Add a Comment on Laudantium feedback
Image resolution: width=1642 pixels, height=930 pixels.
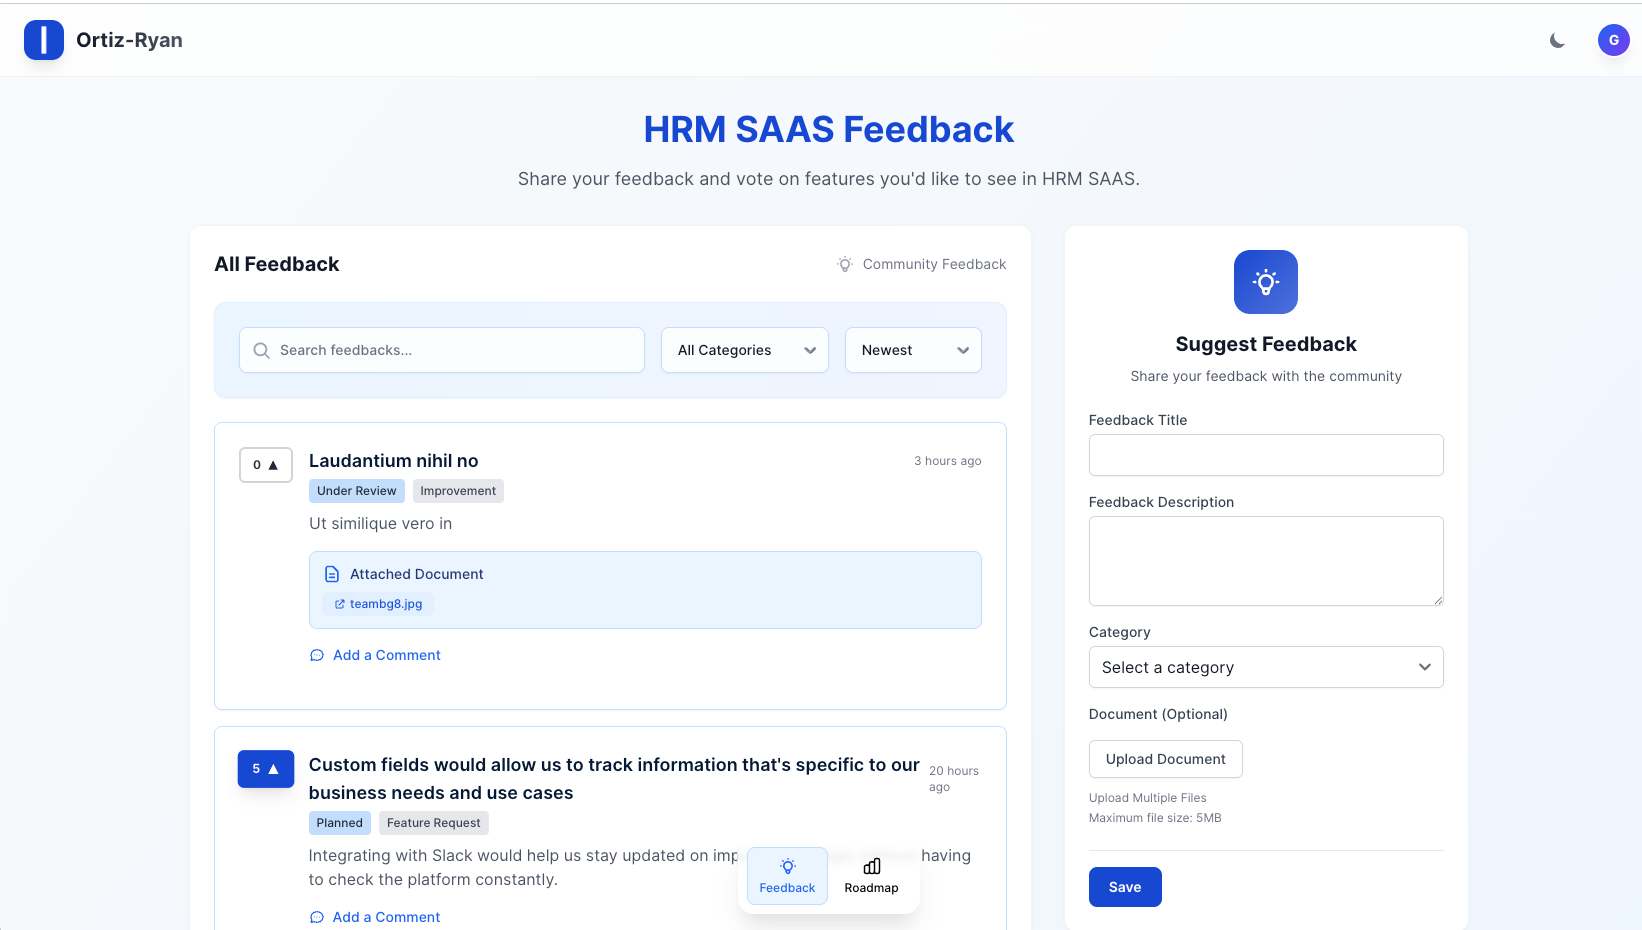tap(386, 655)
